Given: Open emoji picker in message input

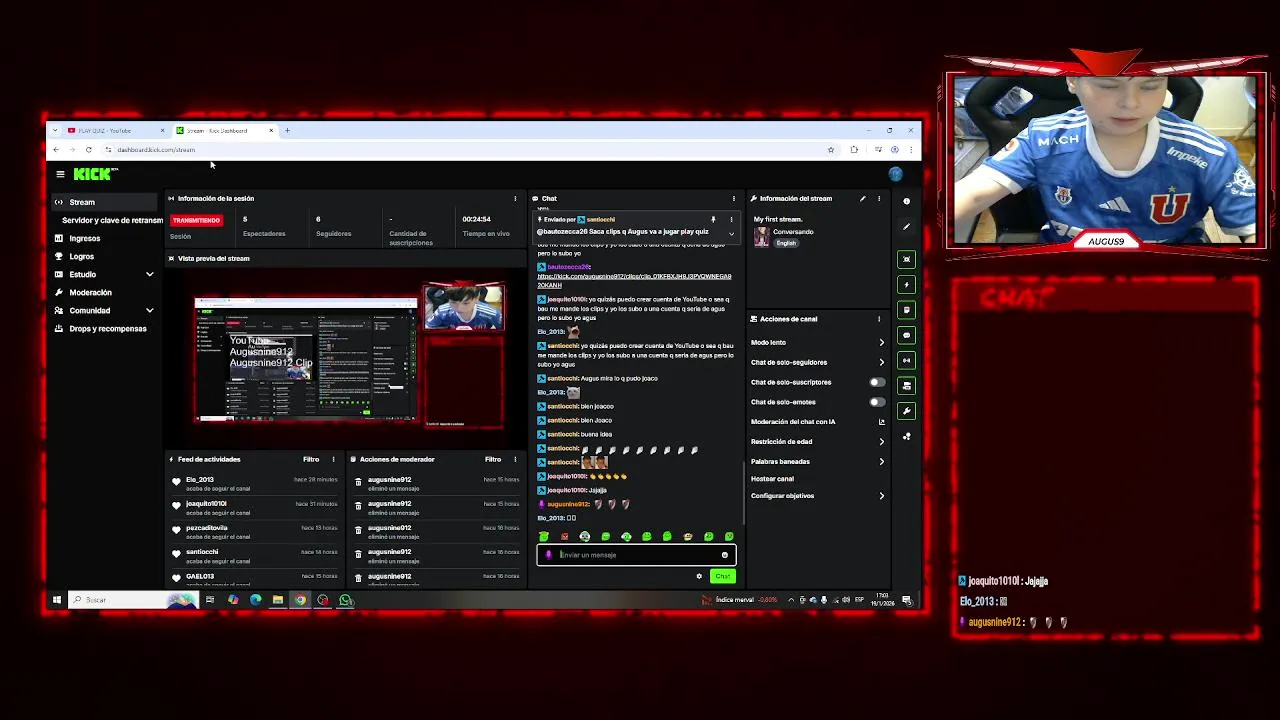Looking at the screenshot, I should coord(725,555).
